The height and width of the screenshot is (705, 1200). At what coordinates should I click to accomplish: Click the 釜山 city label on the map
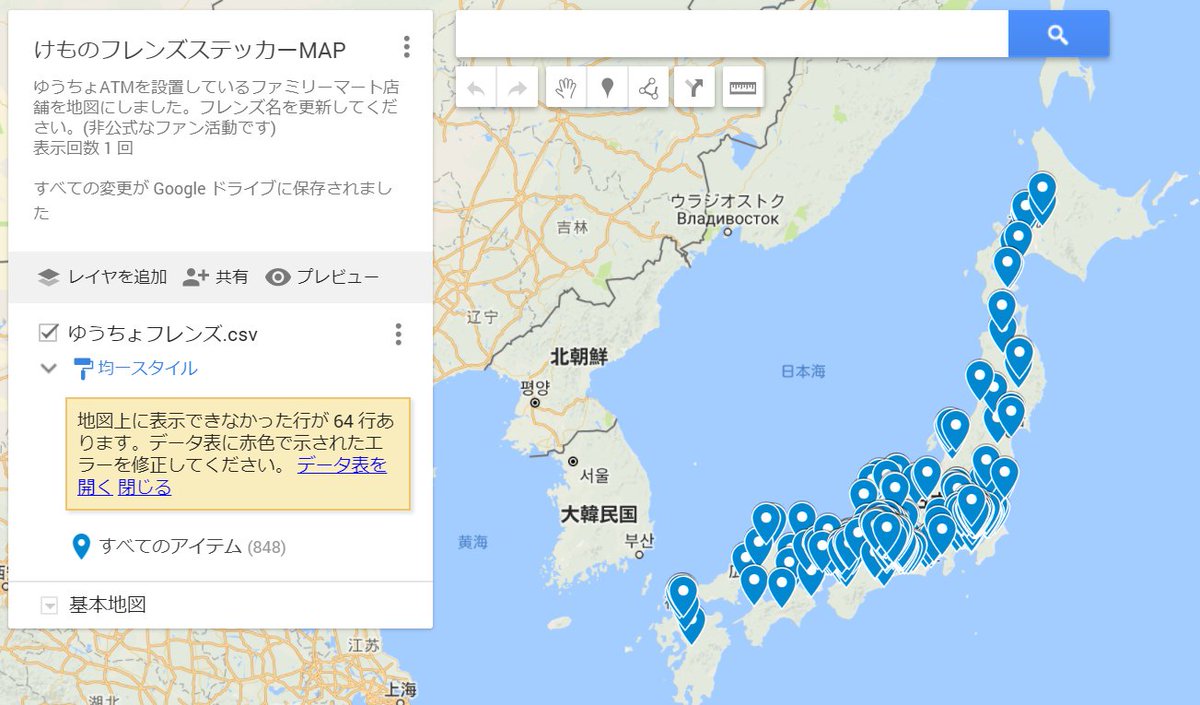[x=639, y=541]
